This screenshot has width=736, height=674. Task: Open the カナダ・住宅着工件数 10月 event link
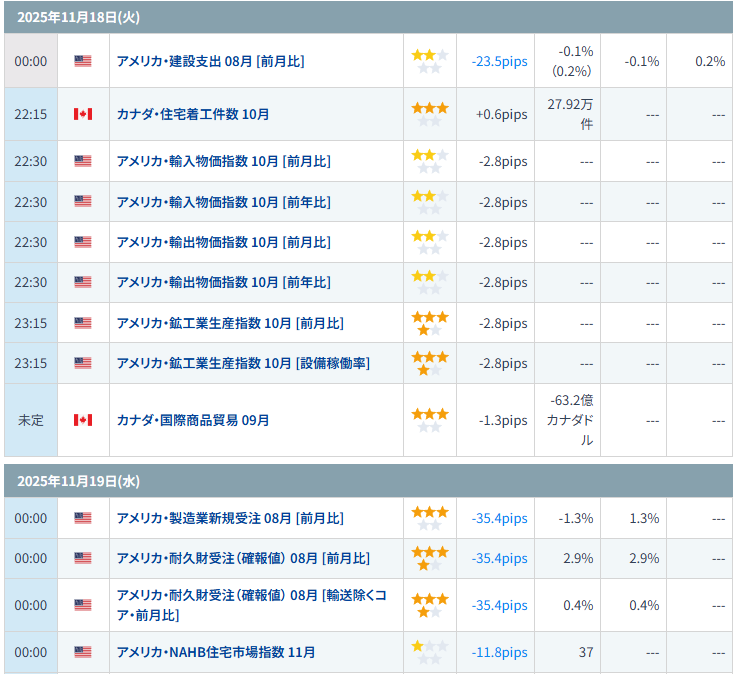pos(193,114)
